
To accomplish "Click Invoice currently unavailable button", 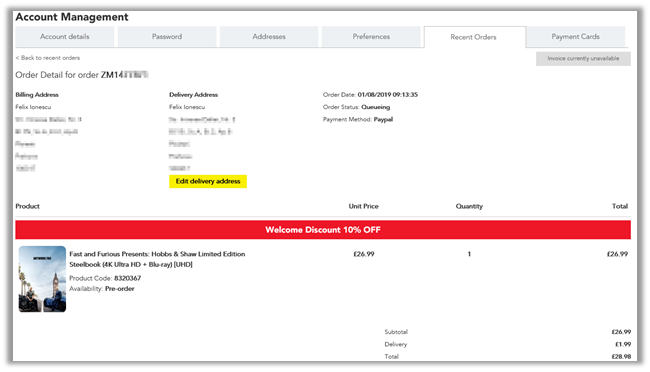I will 583,58.
